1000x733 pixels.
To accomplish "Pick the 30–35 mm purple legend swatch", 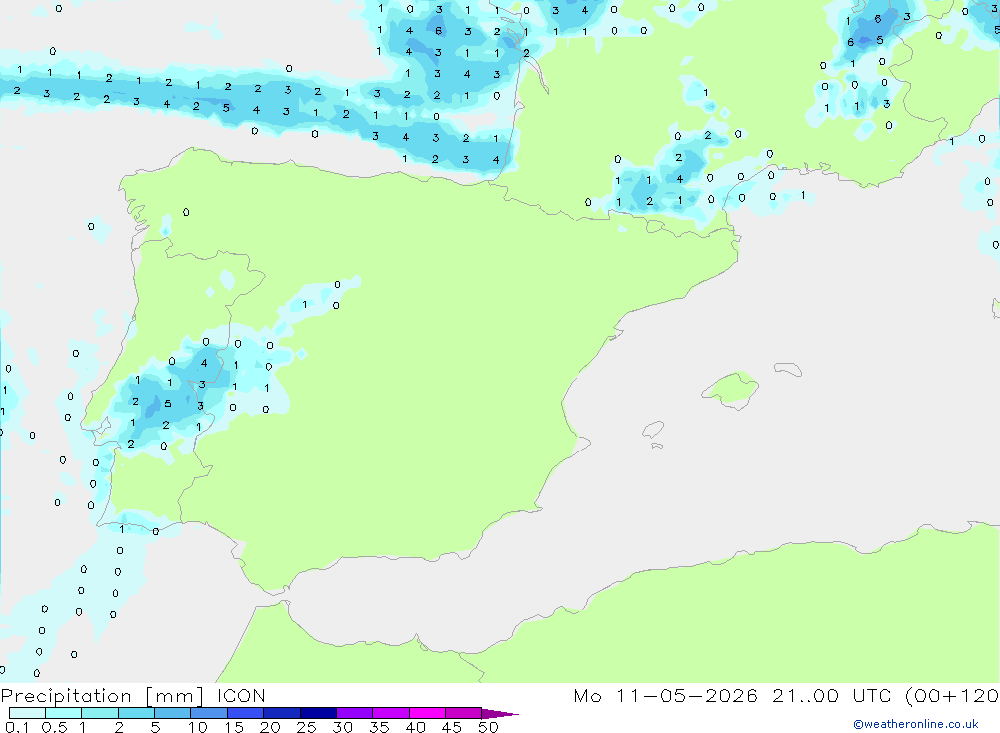I will [x=355, y=713].
